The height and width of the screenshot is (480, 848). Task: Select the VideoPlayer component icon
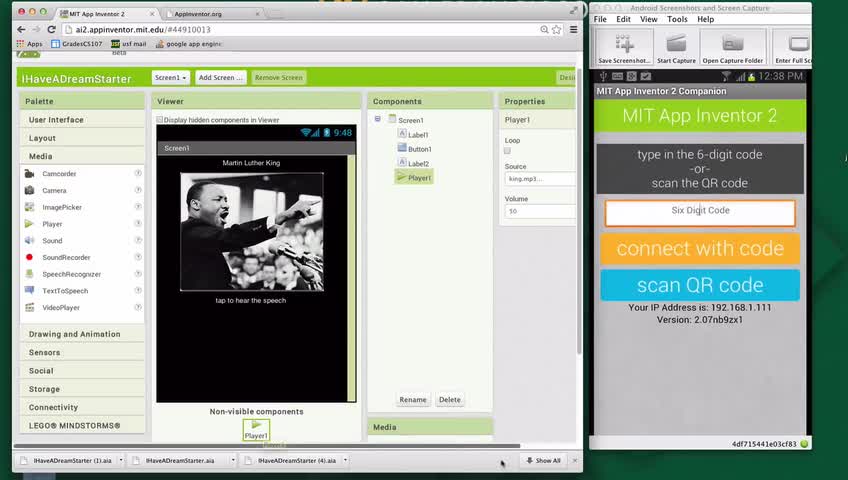tap(30, 308)
